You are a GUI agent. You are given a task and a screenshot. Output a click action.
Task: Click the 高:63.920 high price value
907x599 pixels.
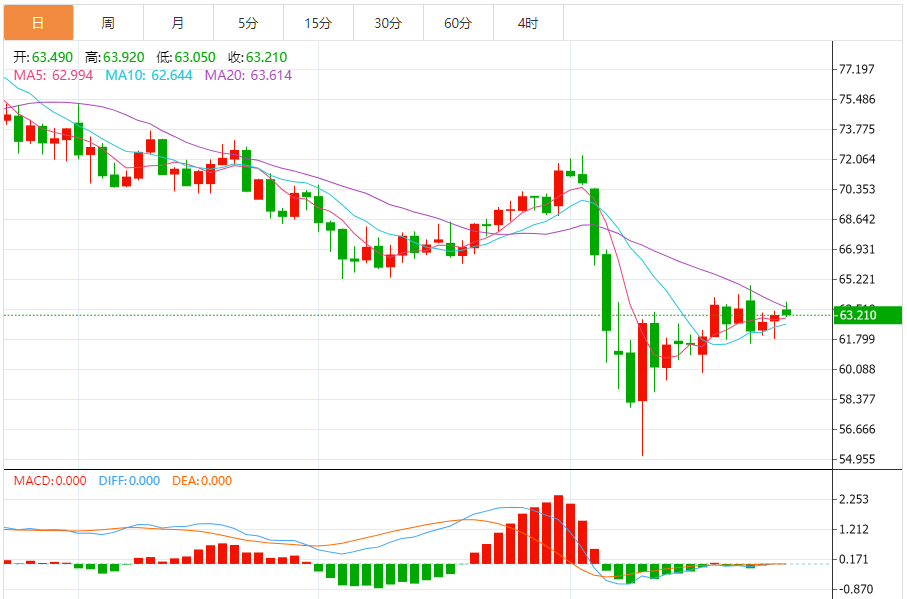[115, 57]
